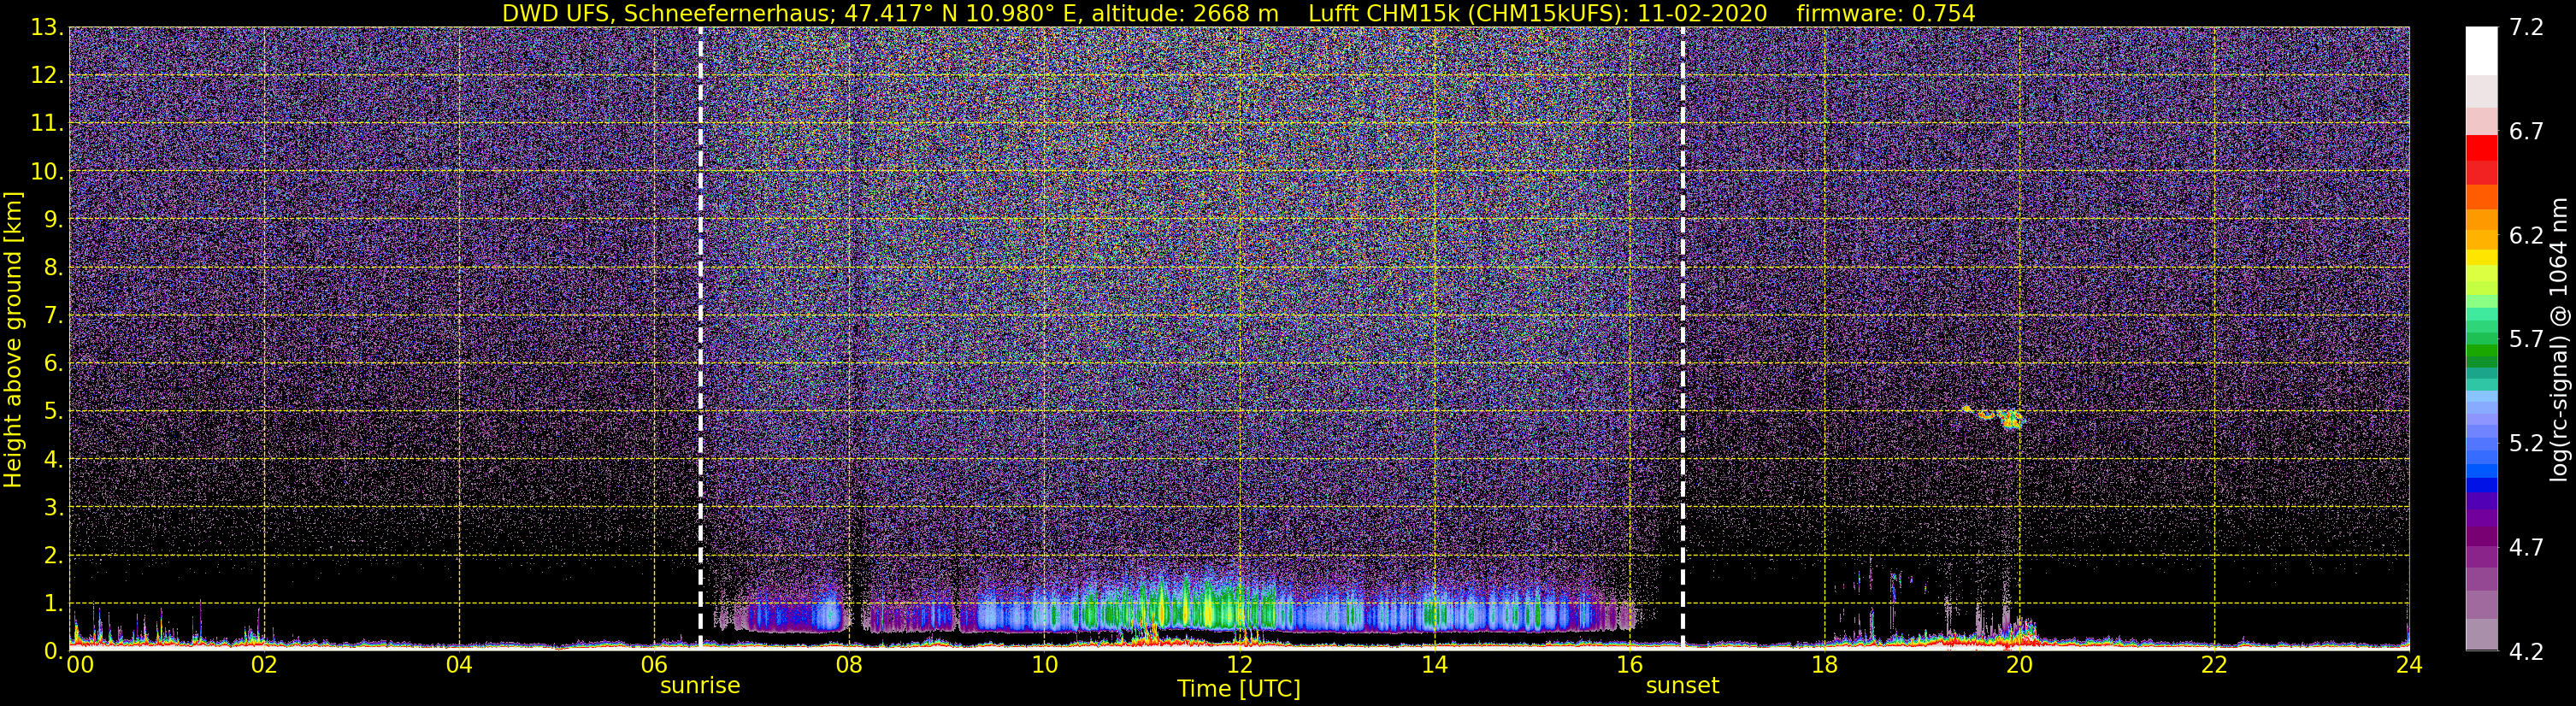This screenshot has height=706, width=2576.
Task: Click the white segment of the colorbar
Action: click(x=2481, y=52)
